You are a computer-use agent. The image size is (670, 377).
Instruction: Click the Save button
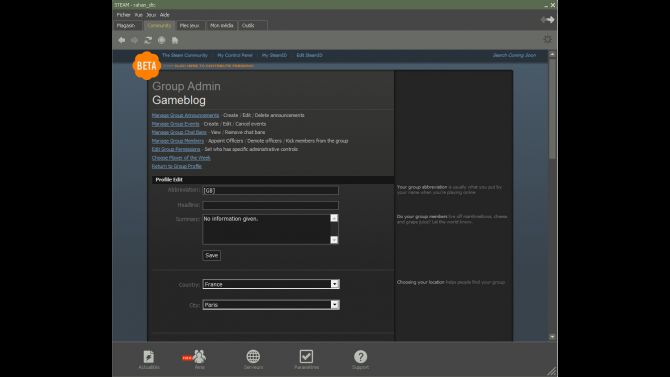(x=212, y=256)
